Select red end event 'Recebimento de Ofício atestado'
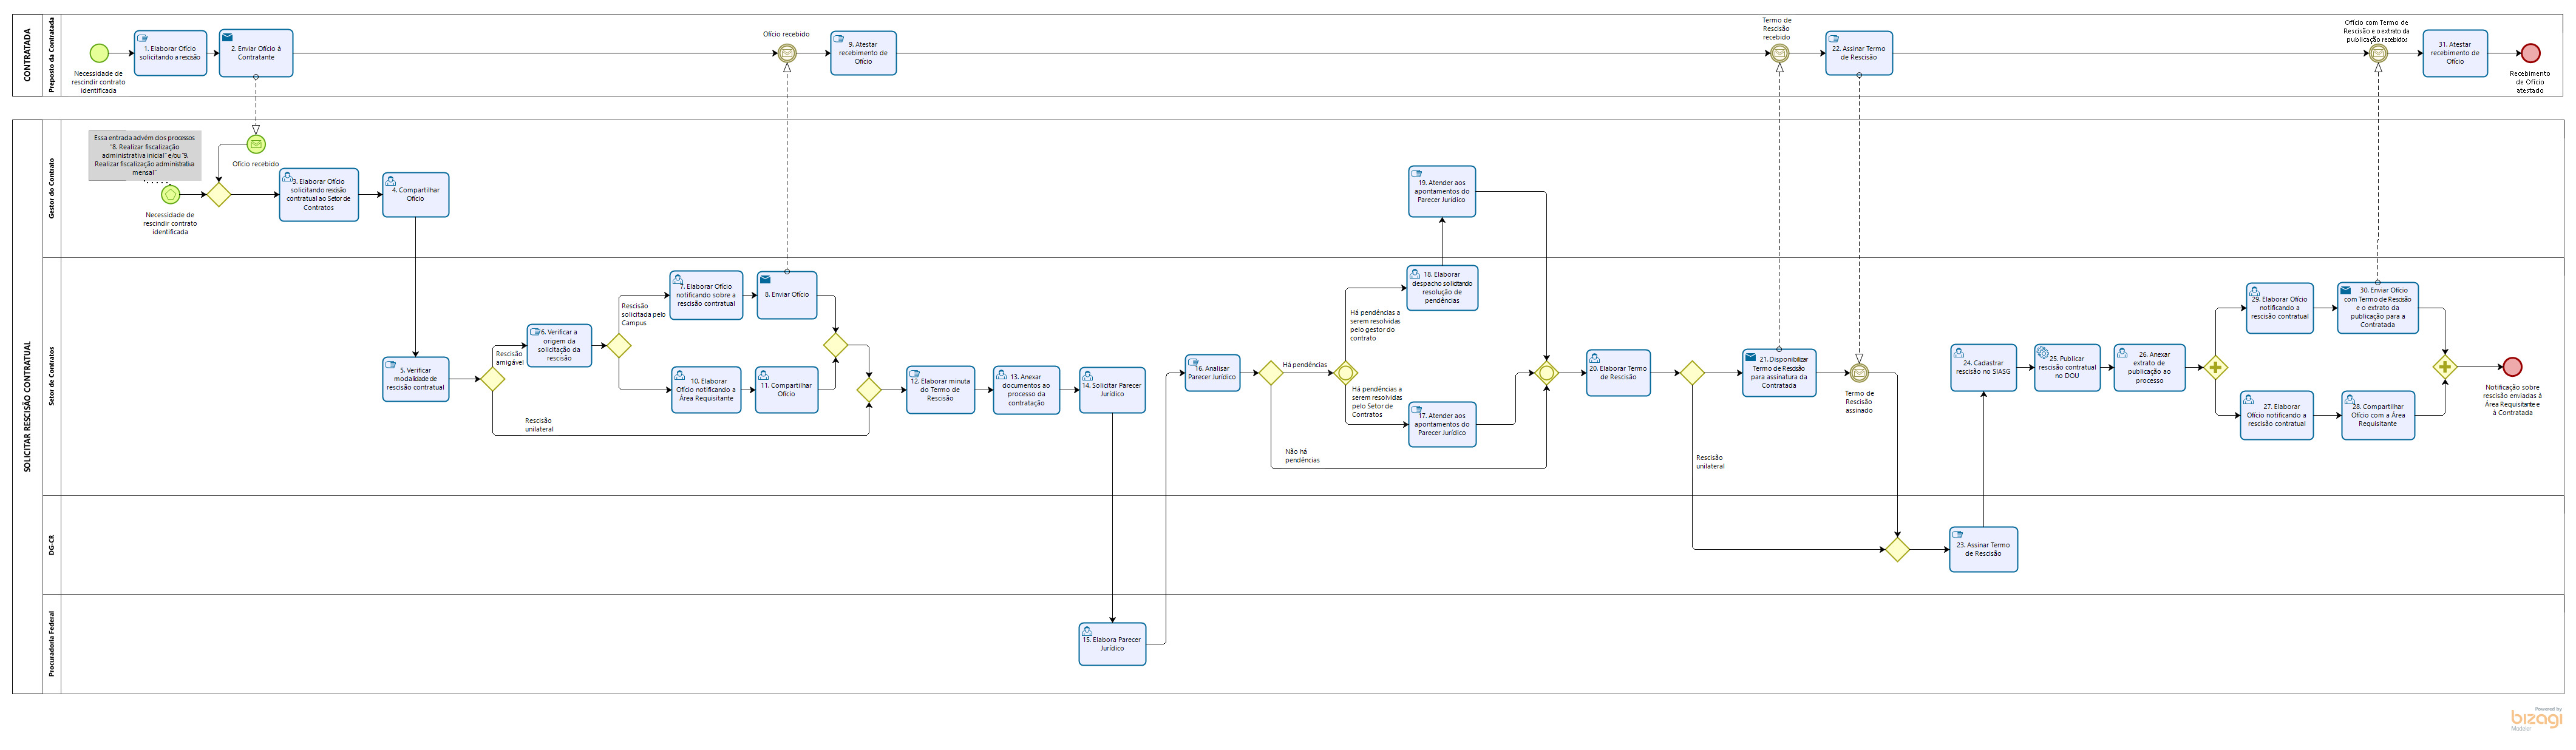Screen dimensions: 2576x750 click(x=2530, y=54)
